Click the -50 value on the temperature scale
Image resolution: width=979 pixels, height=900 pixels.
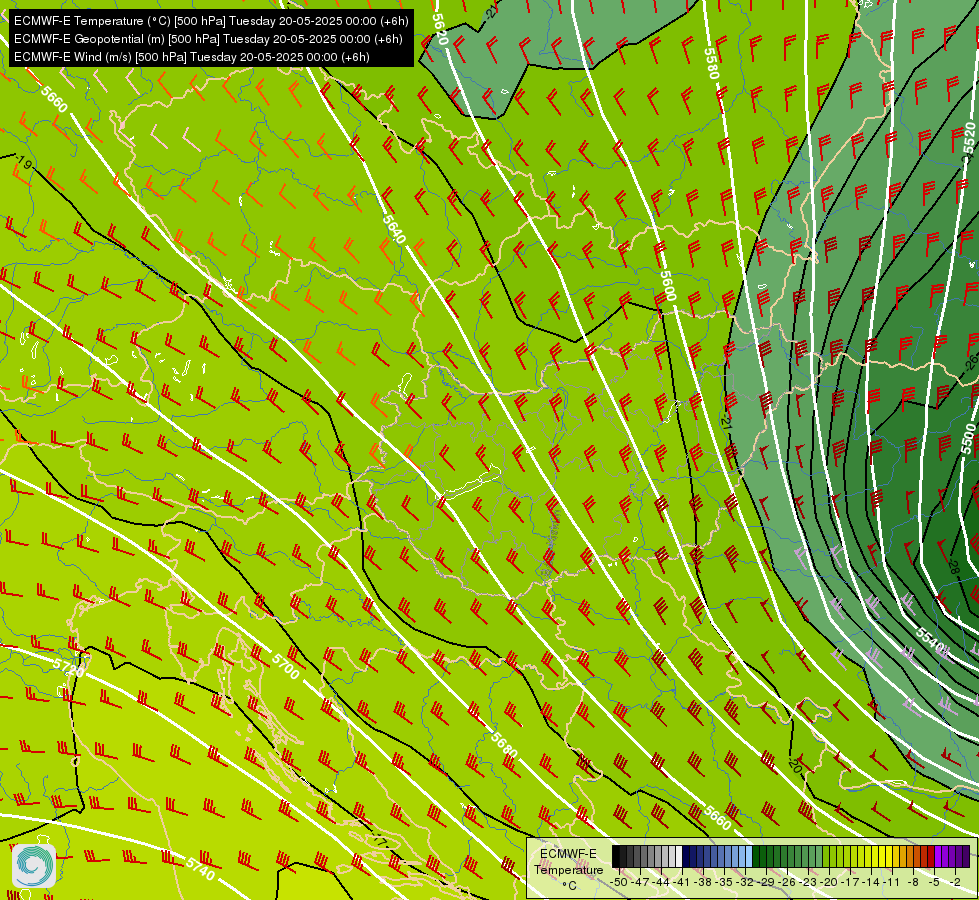(x=618, y=882)
